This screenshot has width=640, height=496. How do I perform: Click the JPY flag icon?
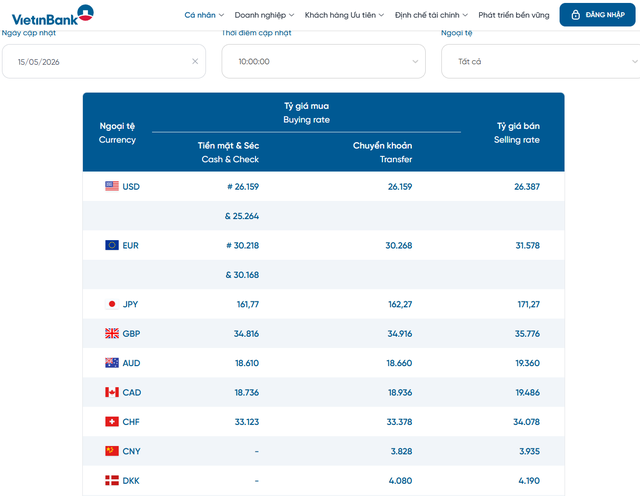point(112,304)
